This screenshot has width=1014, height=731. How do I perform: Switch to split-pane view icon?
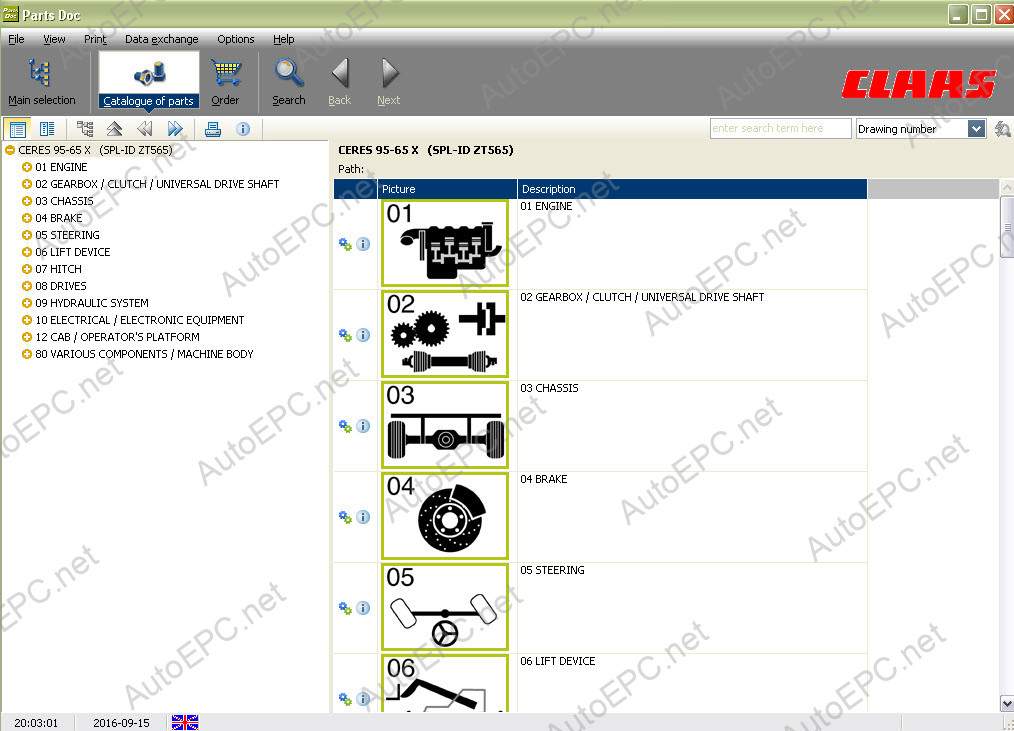pyautogui.click(x=47, y=129)
